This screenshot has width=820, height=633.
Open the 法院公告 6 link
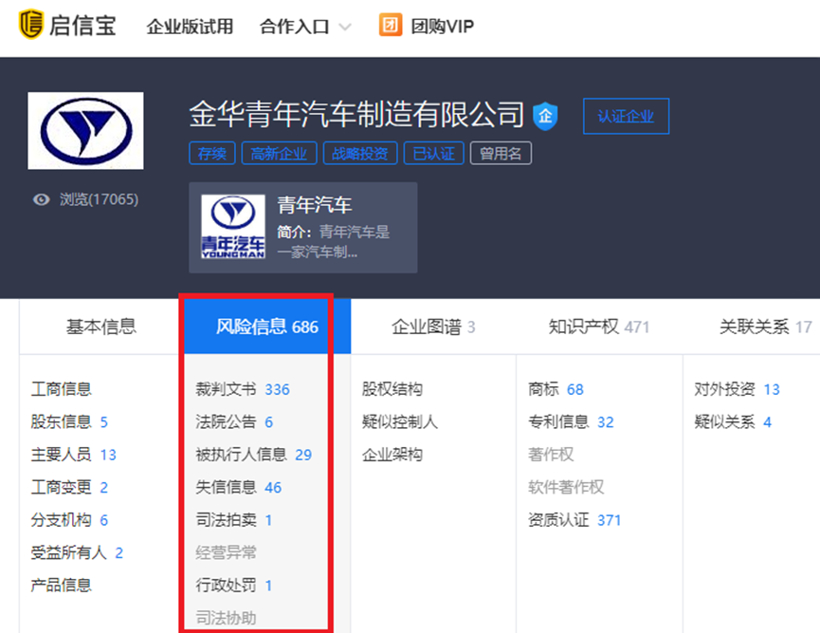(x=234, y=422)
